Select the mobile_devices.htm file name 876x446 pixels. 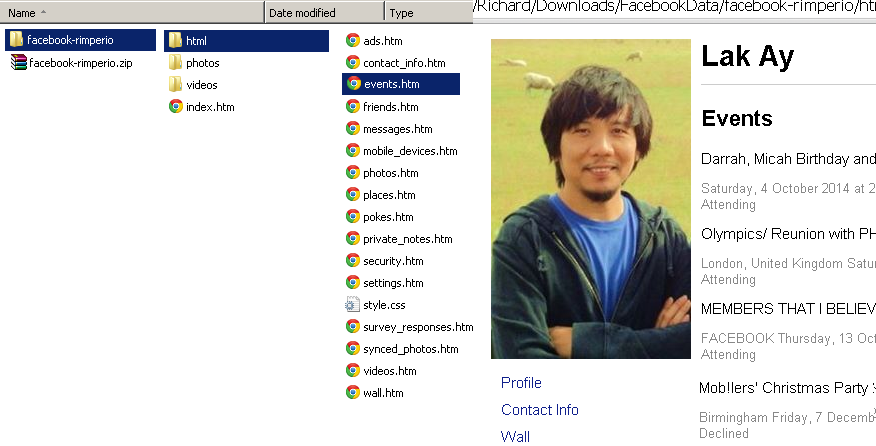click(410, 151)
